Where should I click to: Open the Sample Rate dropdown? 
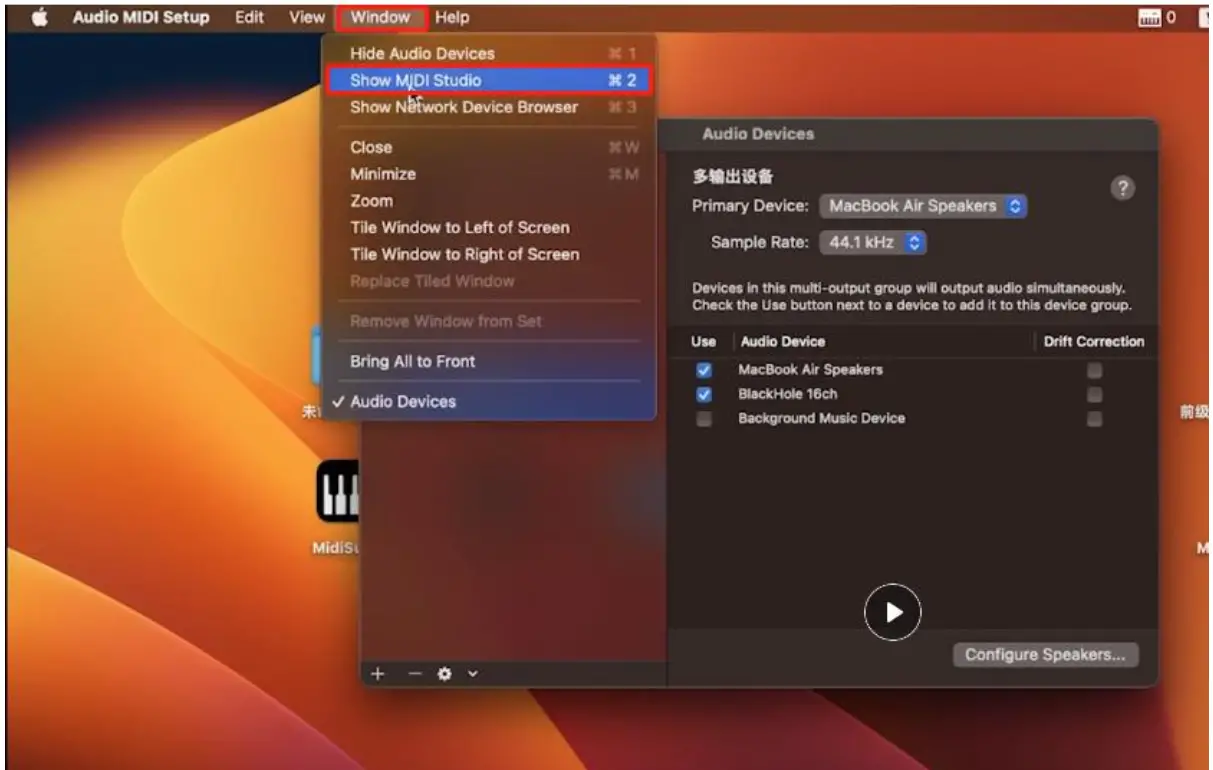pyautogui.click(x=873, y=242)
